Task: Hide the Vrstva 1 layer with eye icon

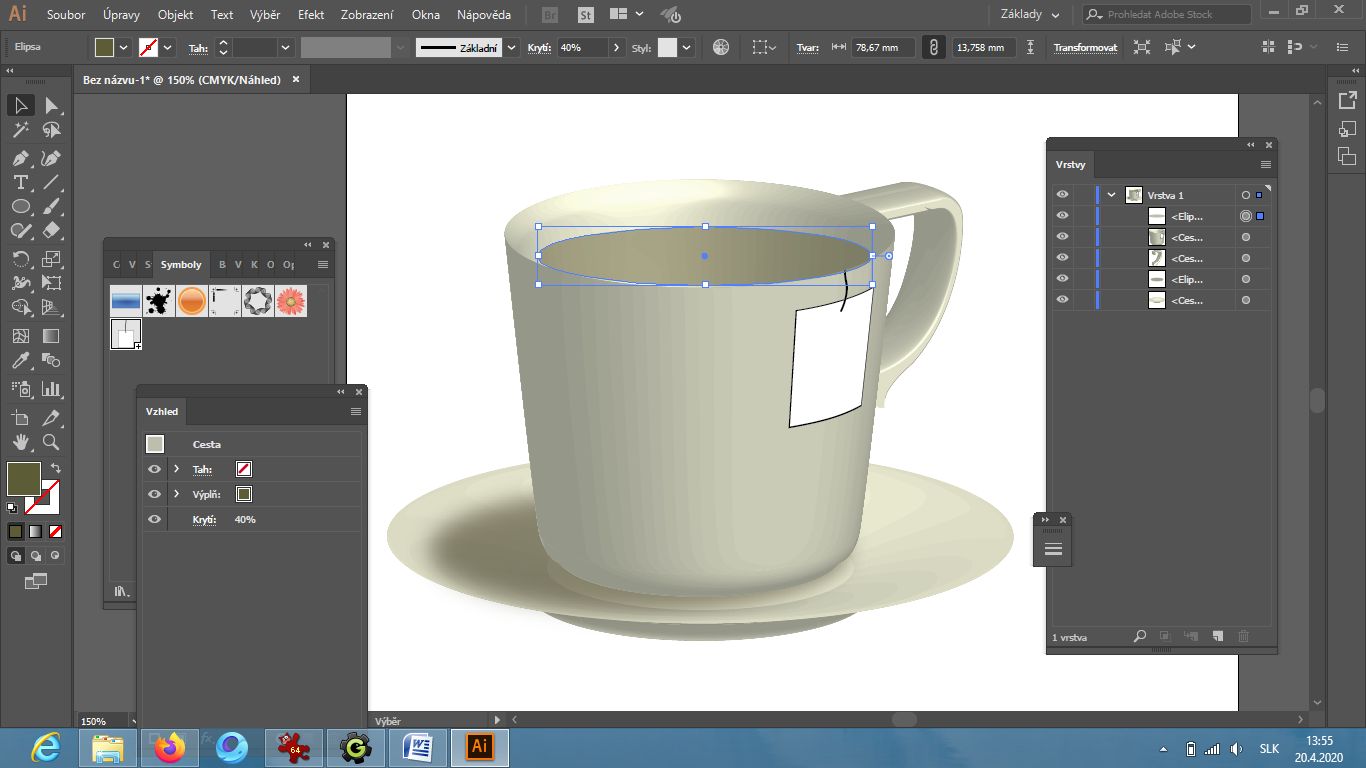Action: click(1062, 195)
